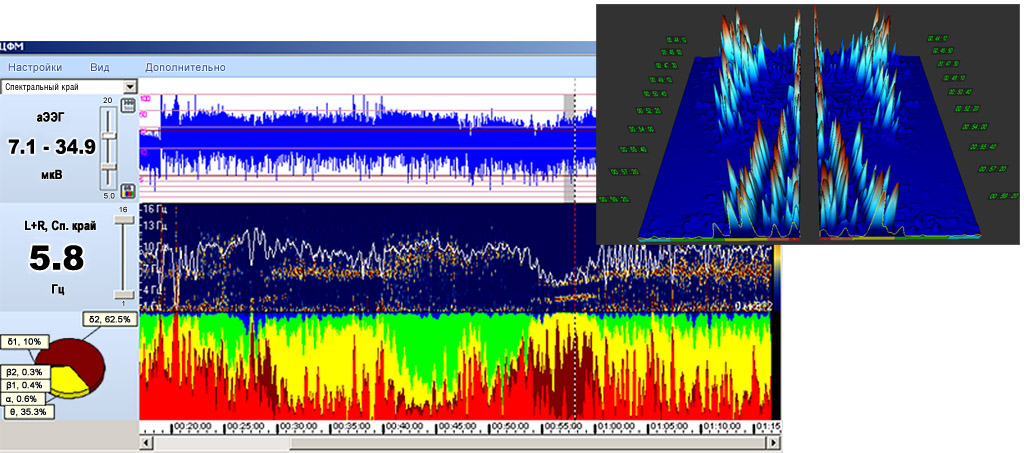
Task: Click the L+R, Сп. край label
Action: (x=59, y=226)
